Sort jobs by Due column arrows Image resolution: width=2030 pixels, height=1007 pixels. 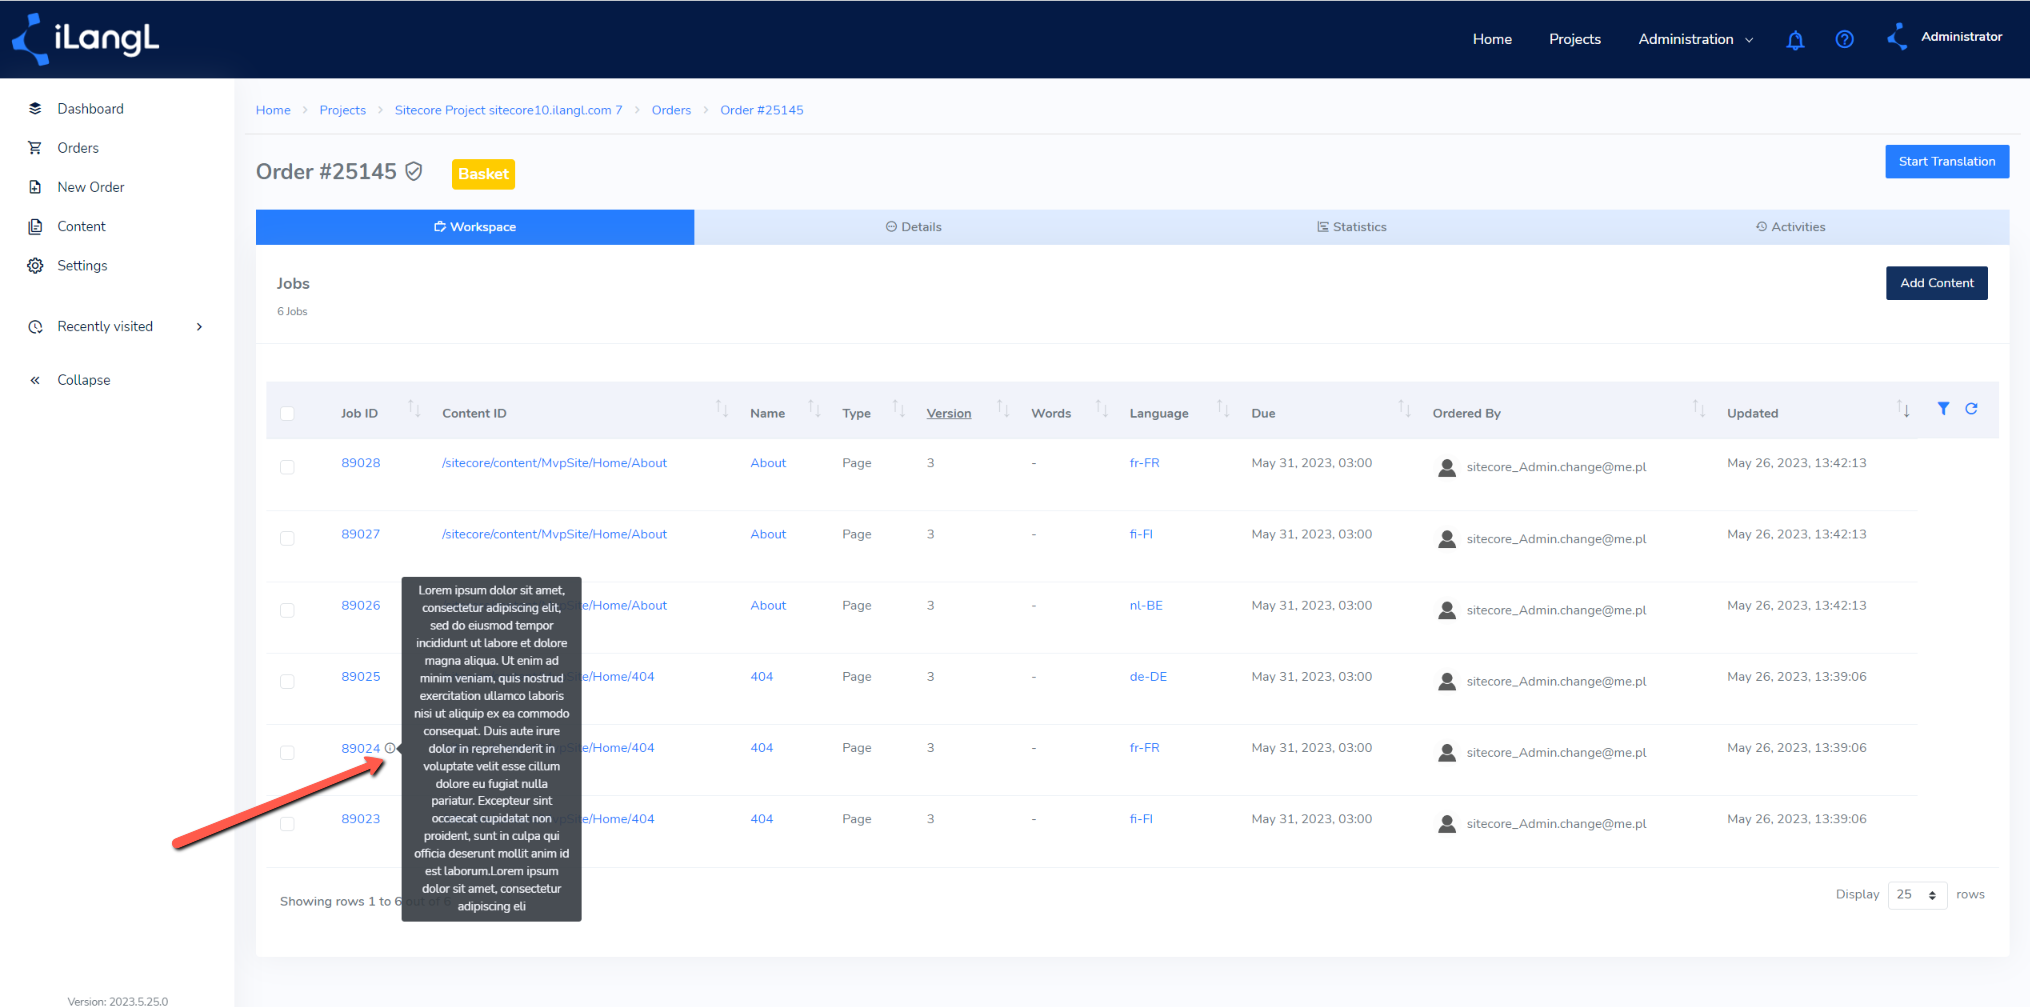(x=1404, y=408)
